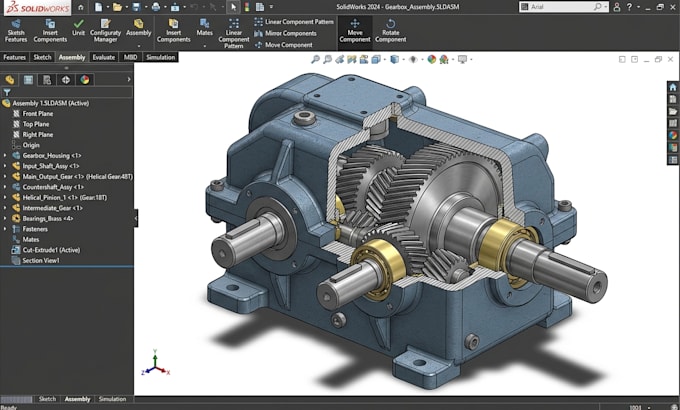The width and height of the screenshot is (680, 410).
Task: Expand the Fasteners folder
Action: pos(5,229)
